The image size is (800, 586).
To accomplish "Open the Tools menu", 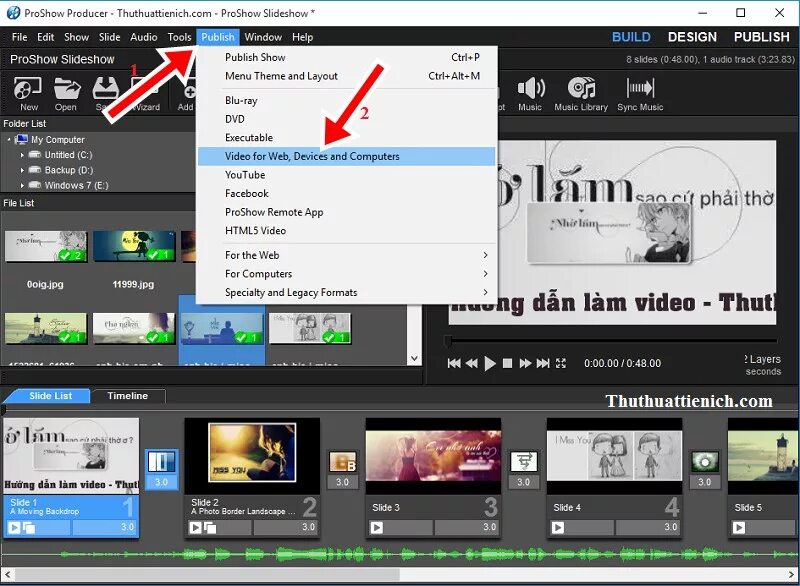I will [x=179, y=37].
